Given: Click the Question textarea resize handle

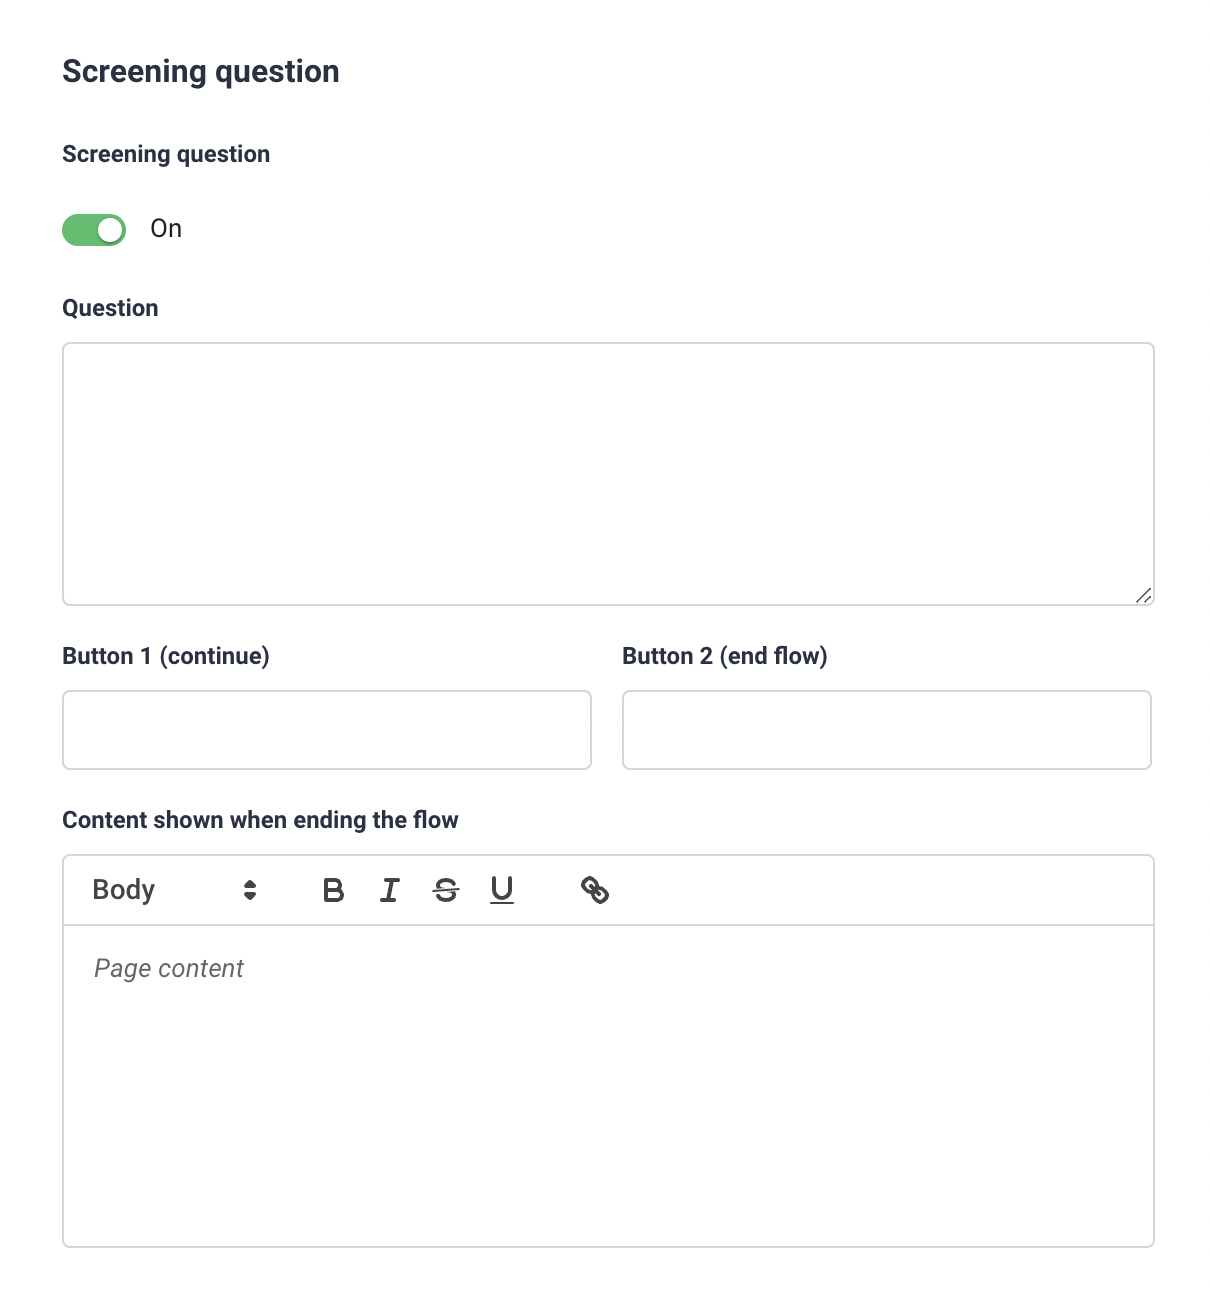Looking at the screenshot, I should (x=1144, y=595).
